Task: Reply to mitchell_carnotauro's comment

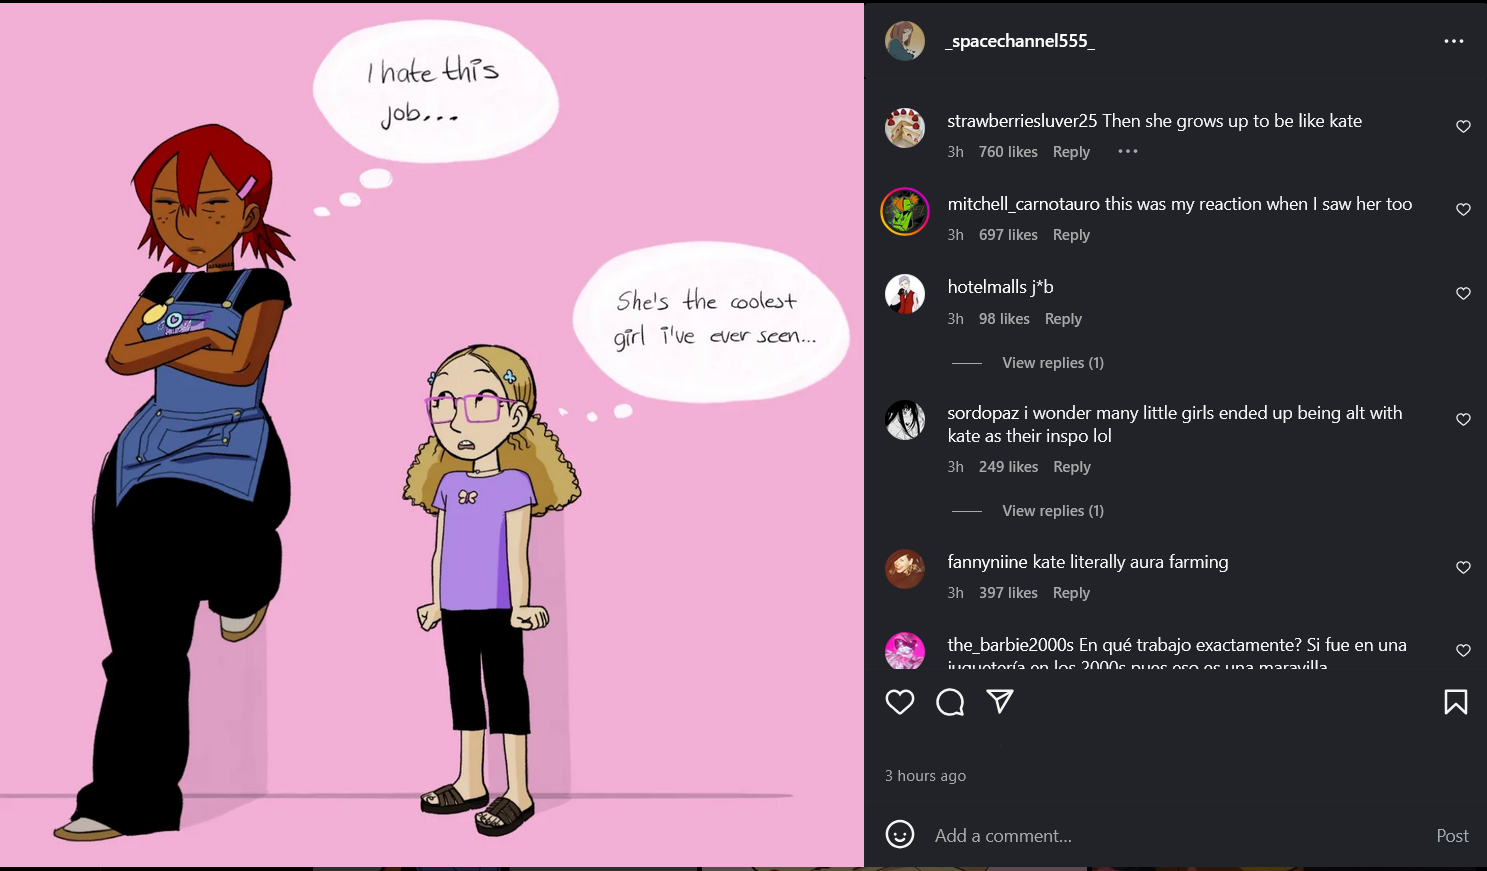Action: click(1071, 235)
